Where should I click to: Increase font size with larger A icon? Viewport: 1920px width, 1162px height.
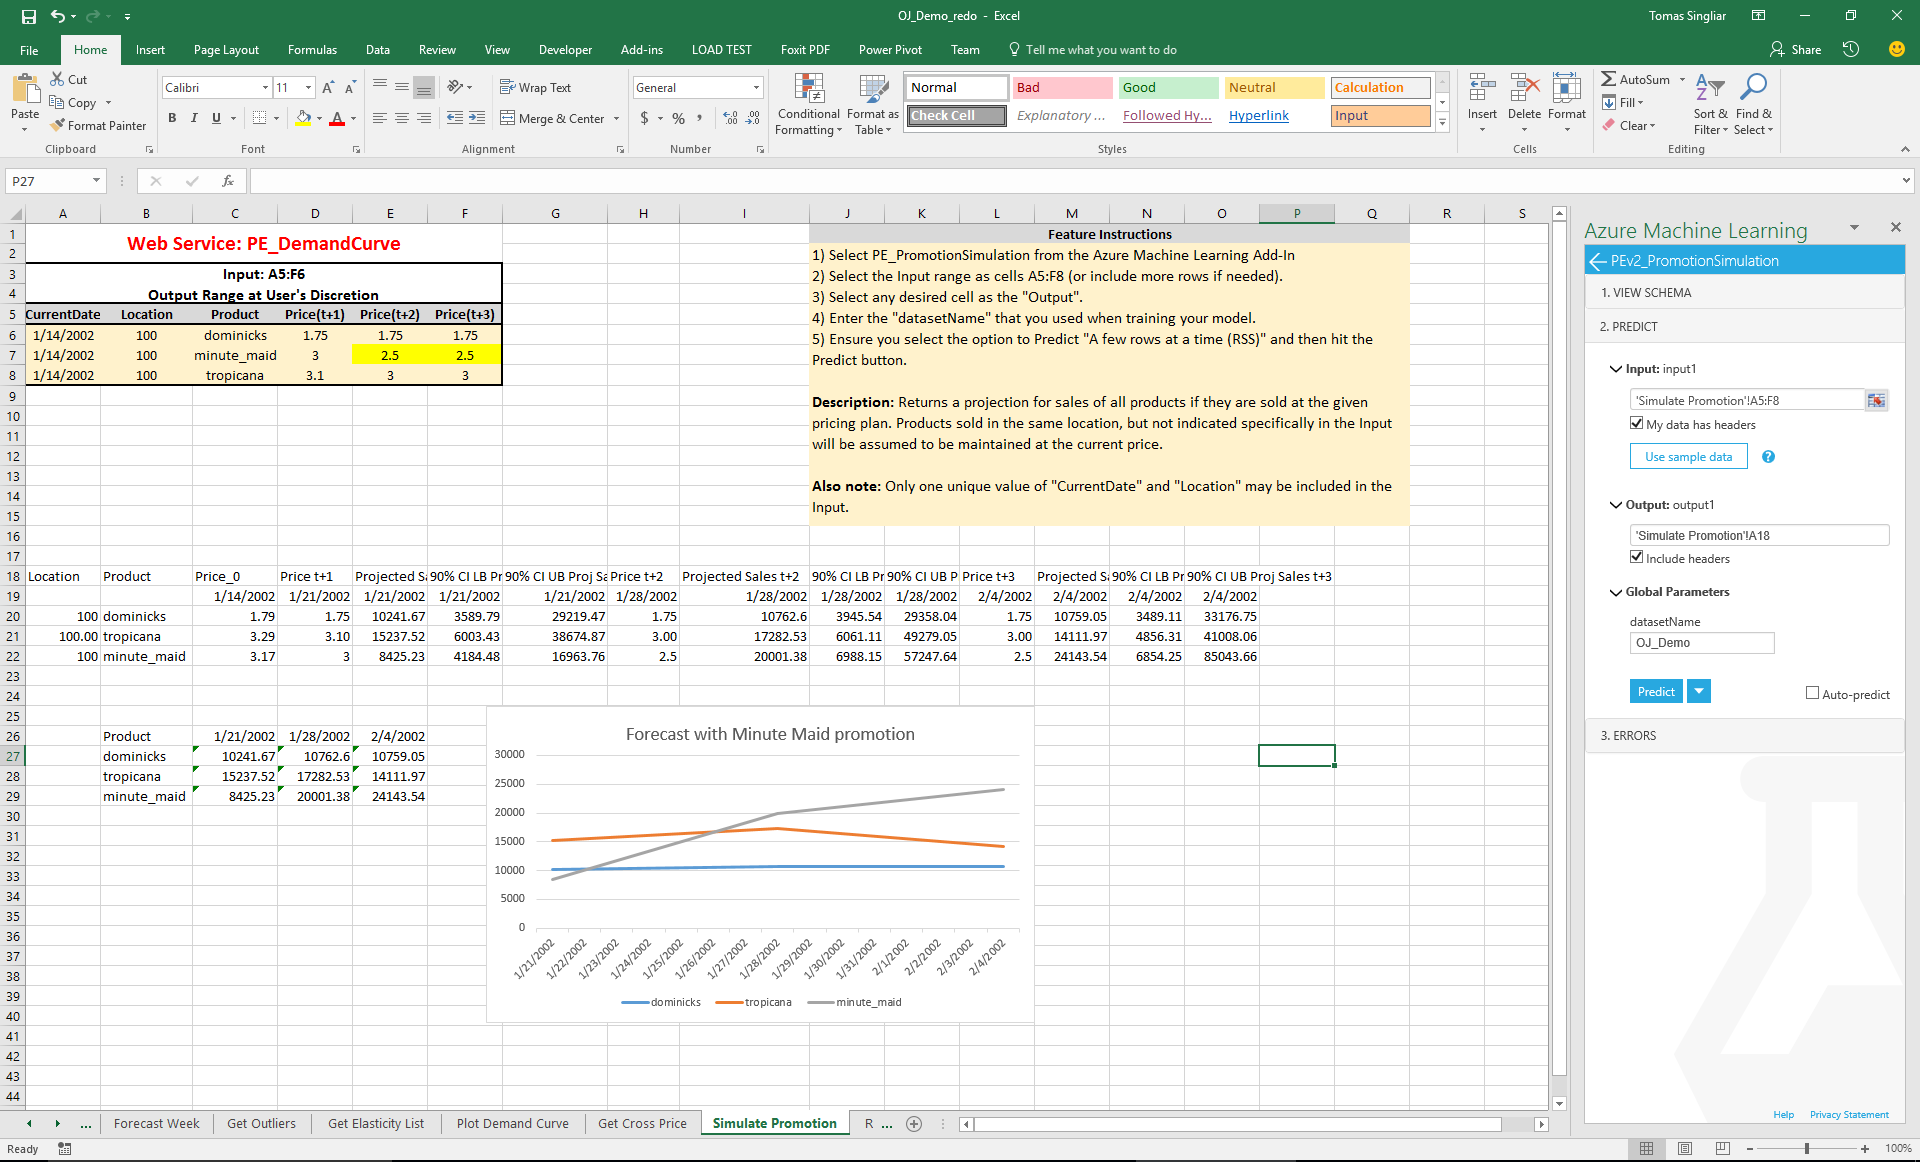pos(328,88)
